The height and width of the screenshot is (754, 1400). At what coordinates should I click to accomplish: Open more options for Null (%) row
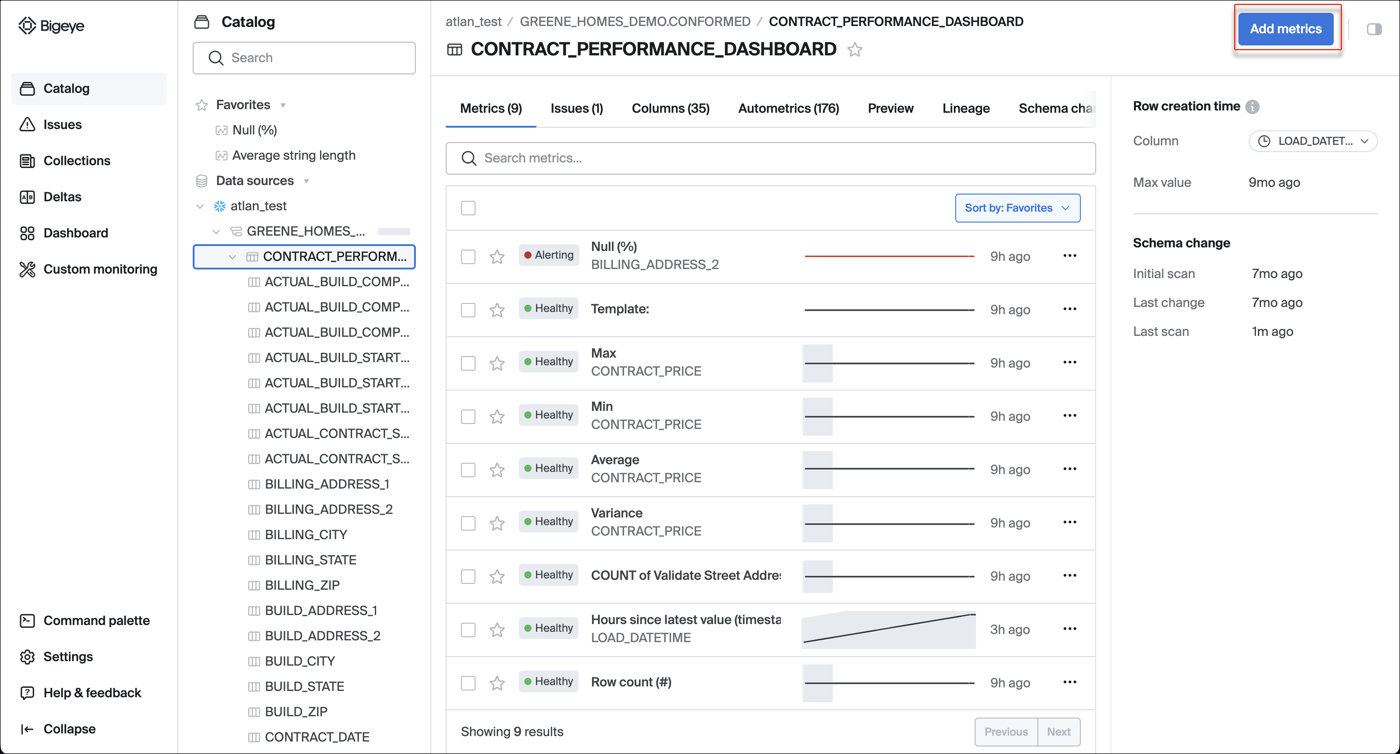pos(1070,256)
